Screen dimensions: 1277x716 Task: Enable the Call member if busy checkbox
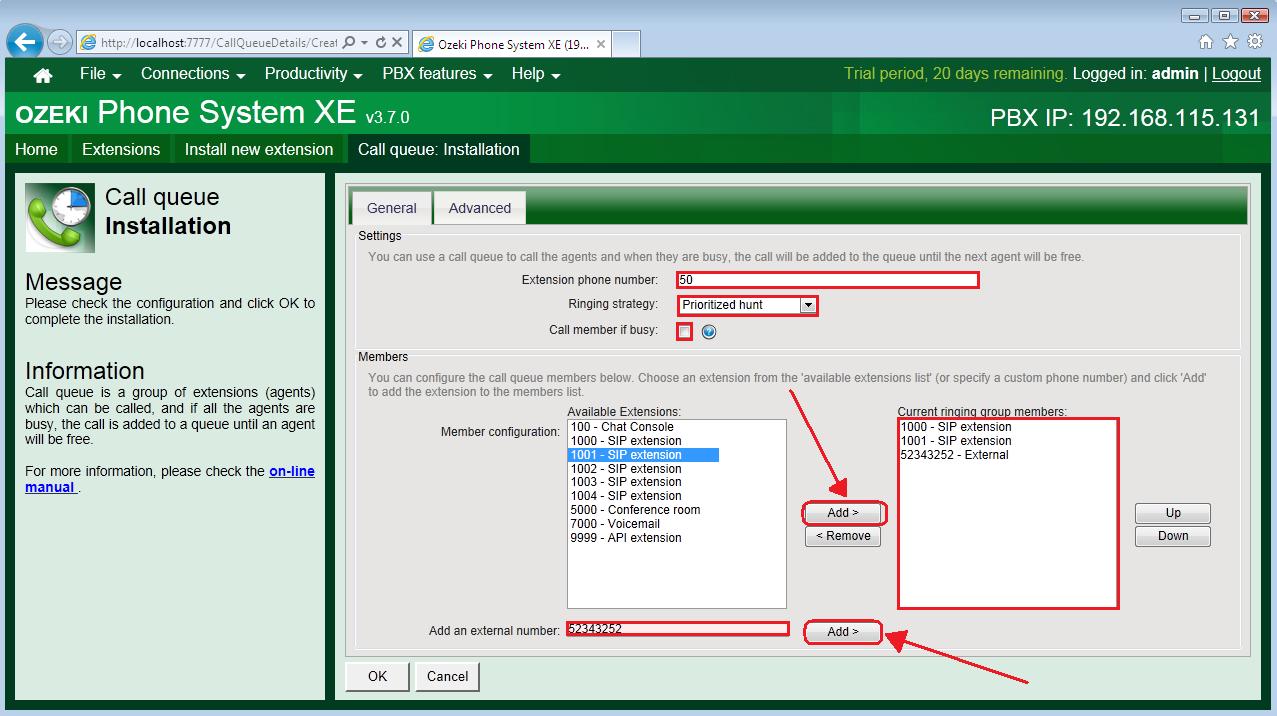click(685, 331)
